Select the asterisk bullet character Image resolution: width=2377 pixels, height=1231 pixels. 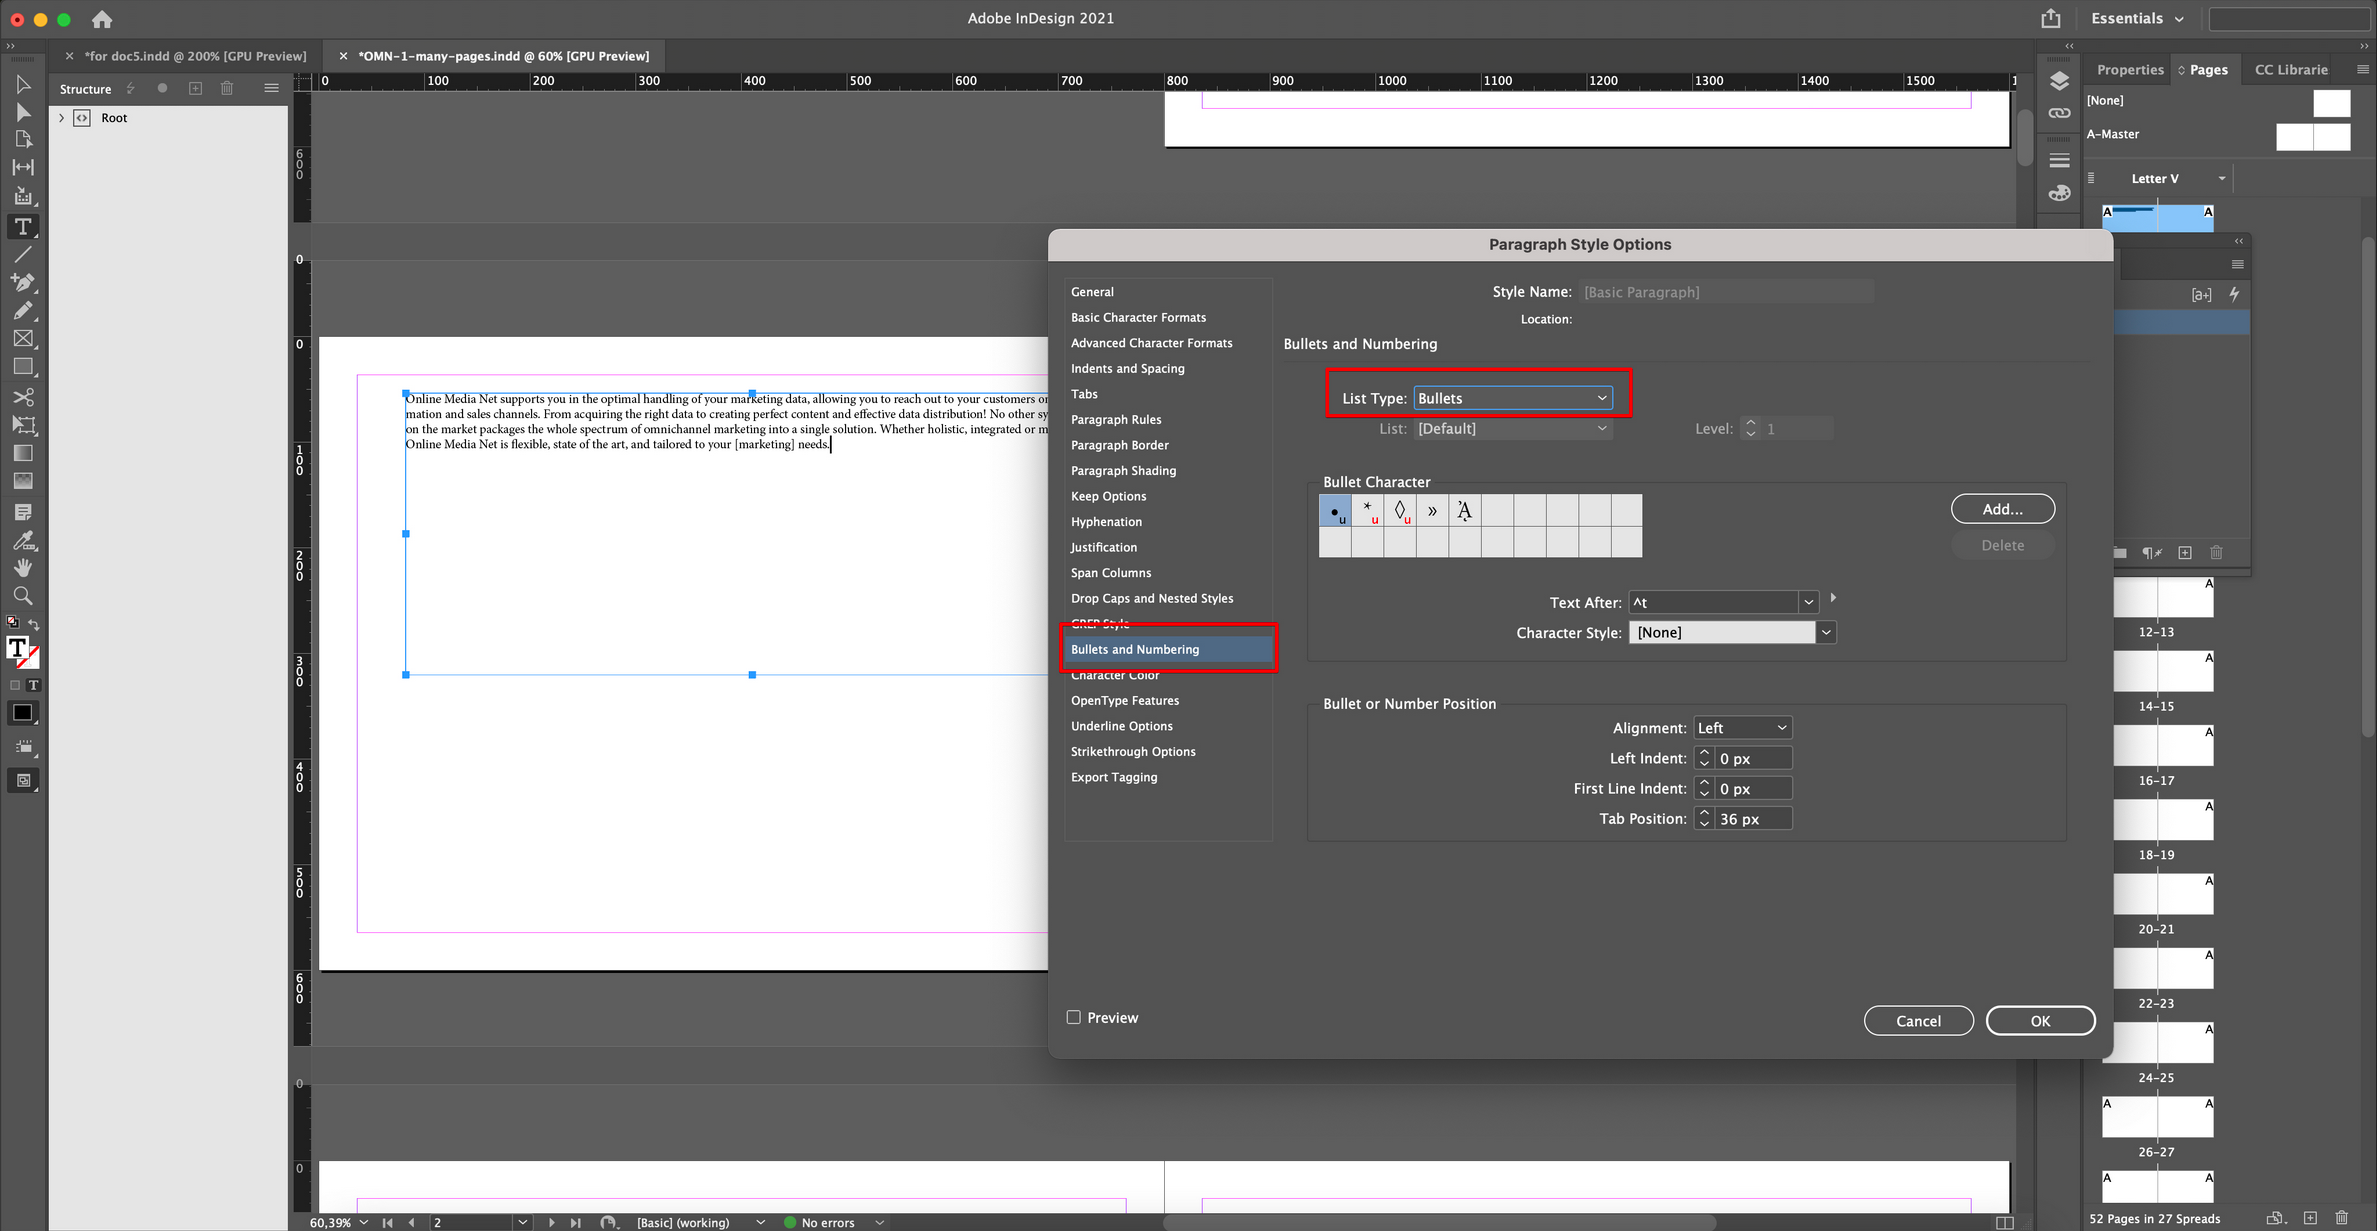pyautogui.click(x=1368, y=510)
